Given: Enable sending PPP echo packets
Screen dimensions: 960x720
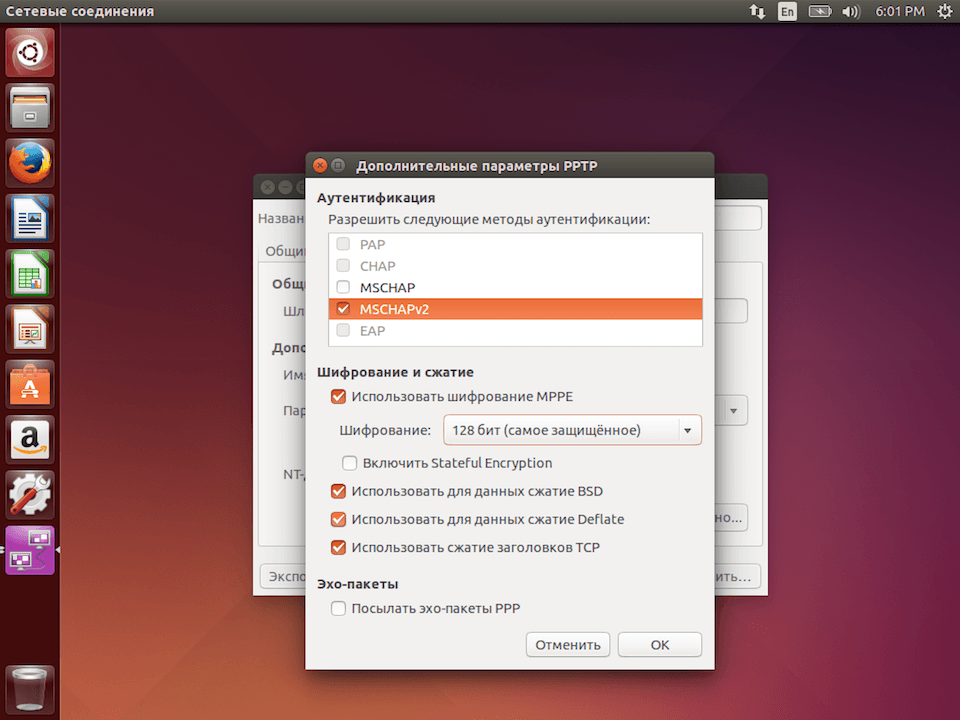Looking at the screenshot, I should pyautogui.click(x=337, y=608).
